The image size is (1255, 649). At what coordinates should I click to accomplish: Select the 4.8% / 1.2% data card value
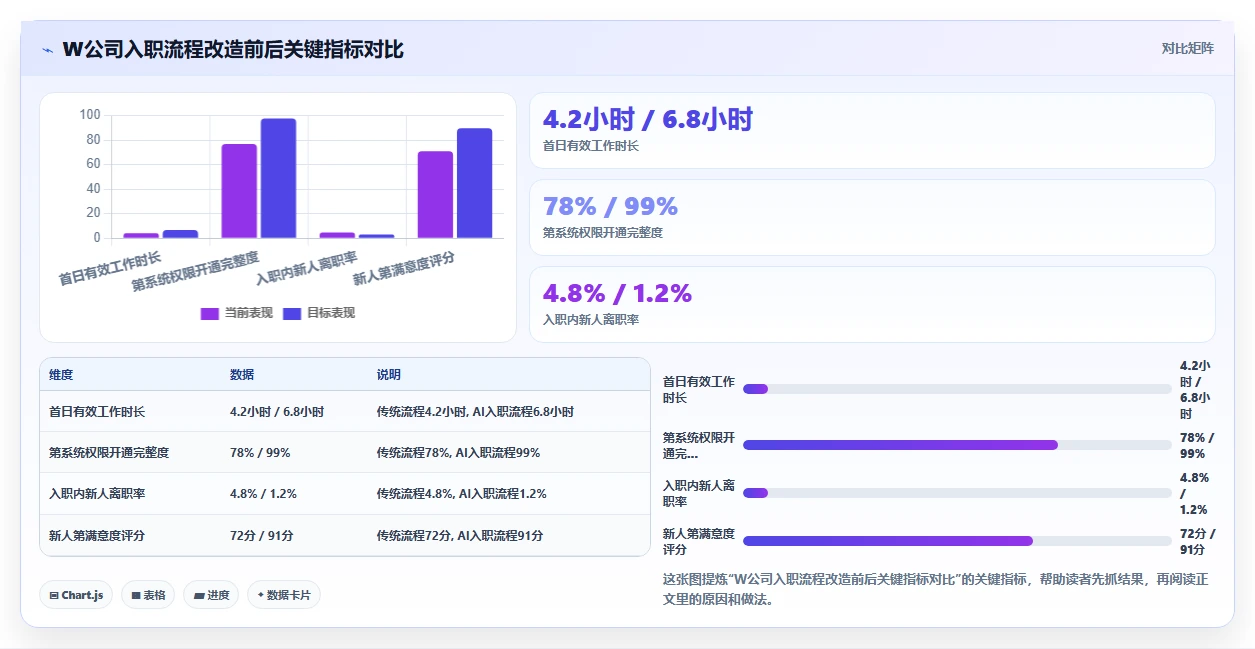click(x=617, y=293)
